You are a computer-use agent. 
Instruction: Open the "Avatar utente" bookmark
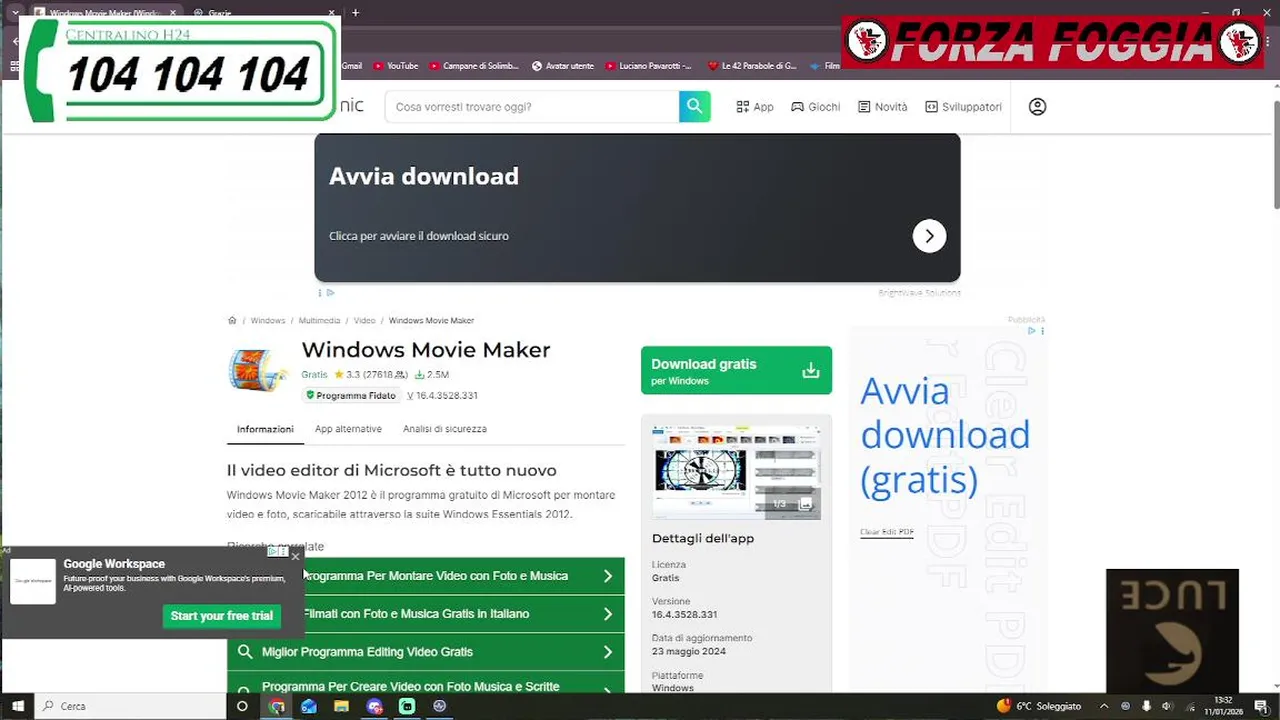point(563,66)
